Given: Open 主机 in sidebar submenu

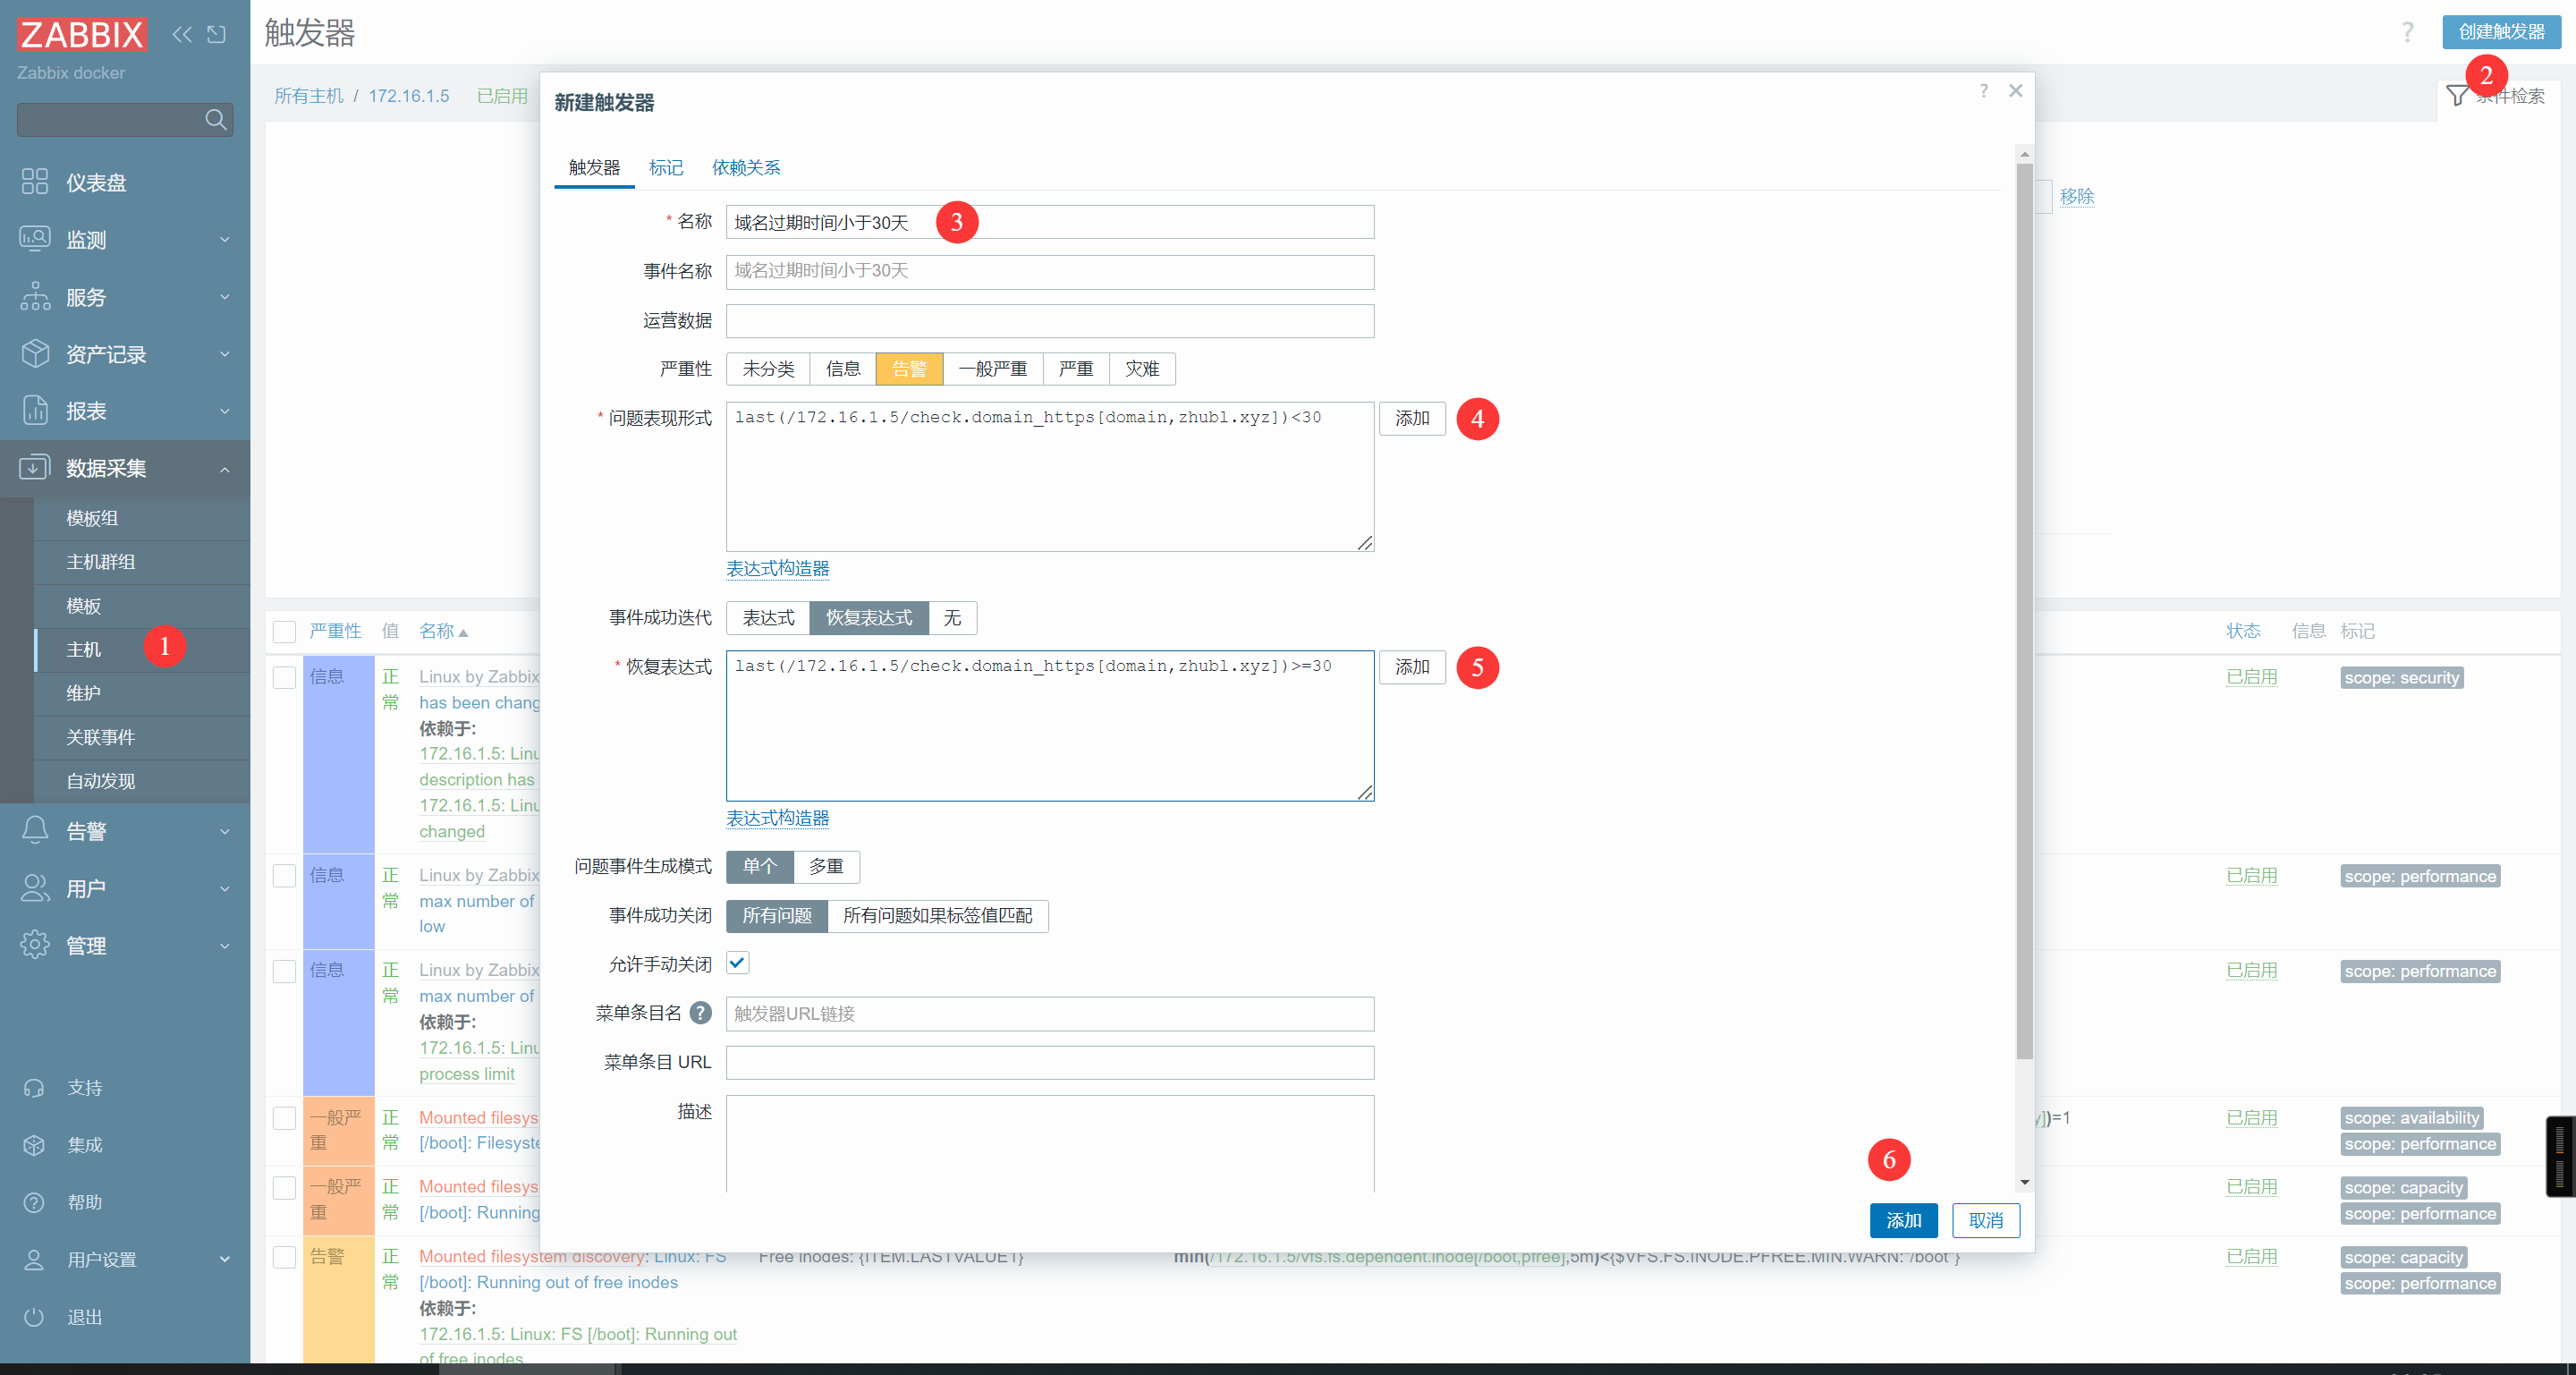Looking at the screenshot, I should pyautogui.click(x=142, y=649).
